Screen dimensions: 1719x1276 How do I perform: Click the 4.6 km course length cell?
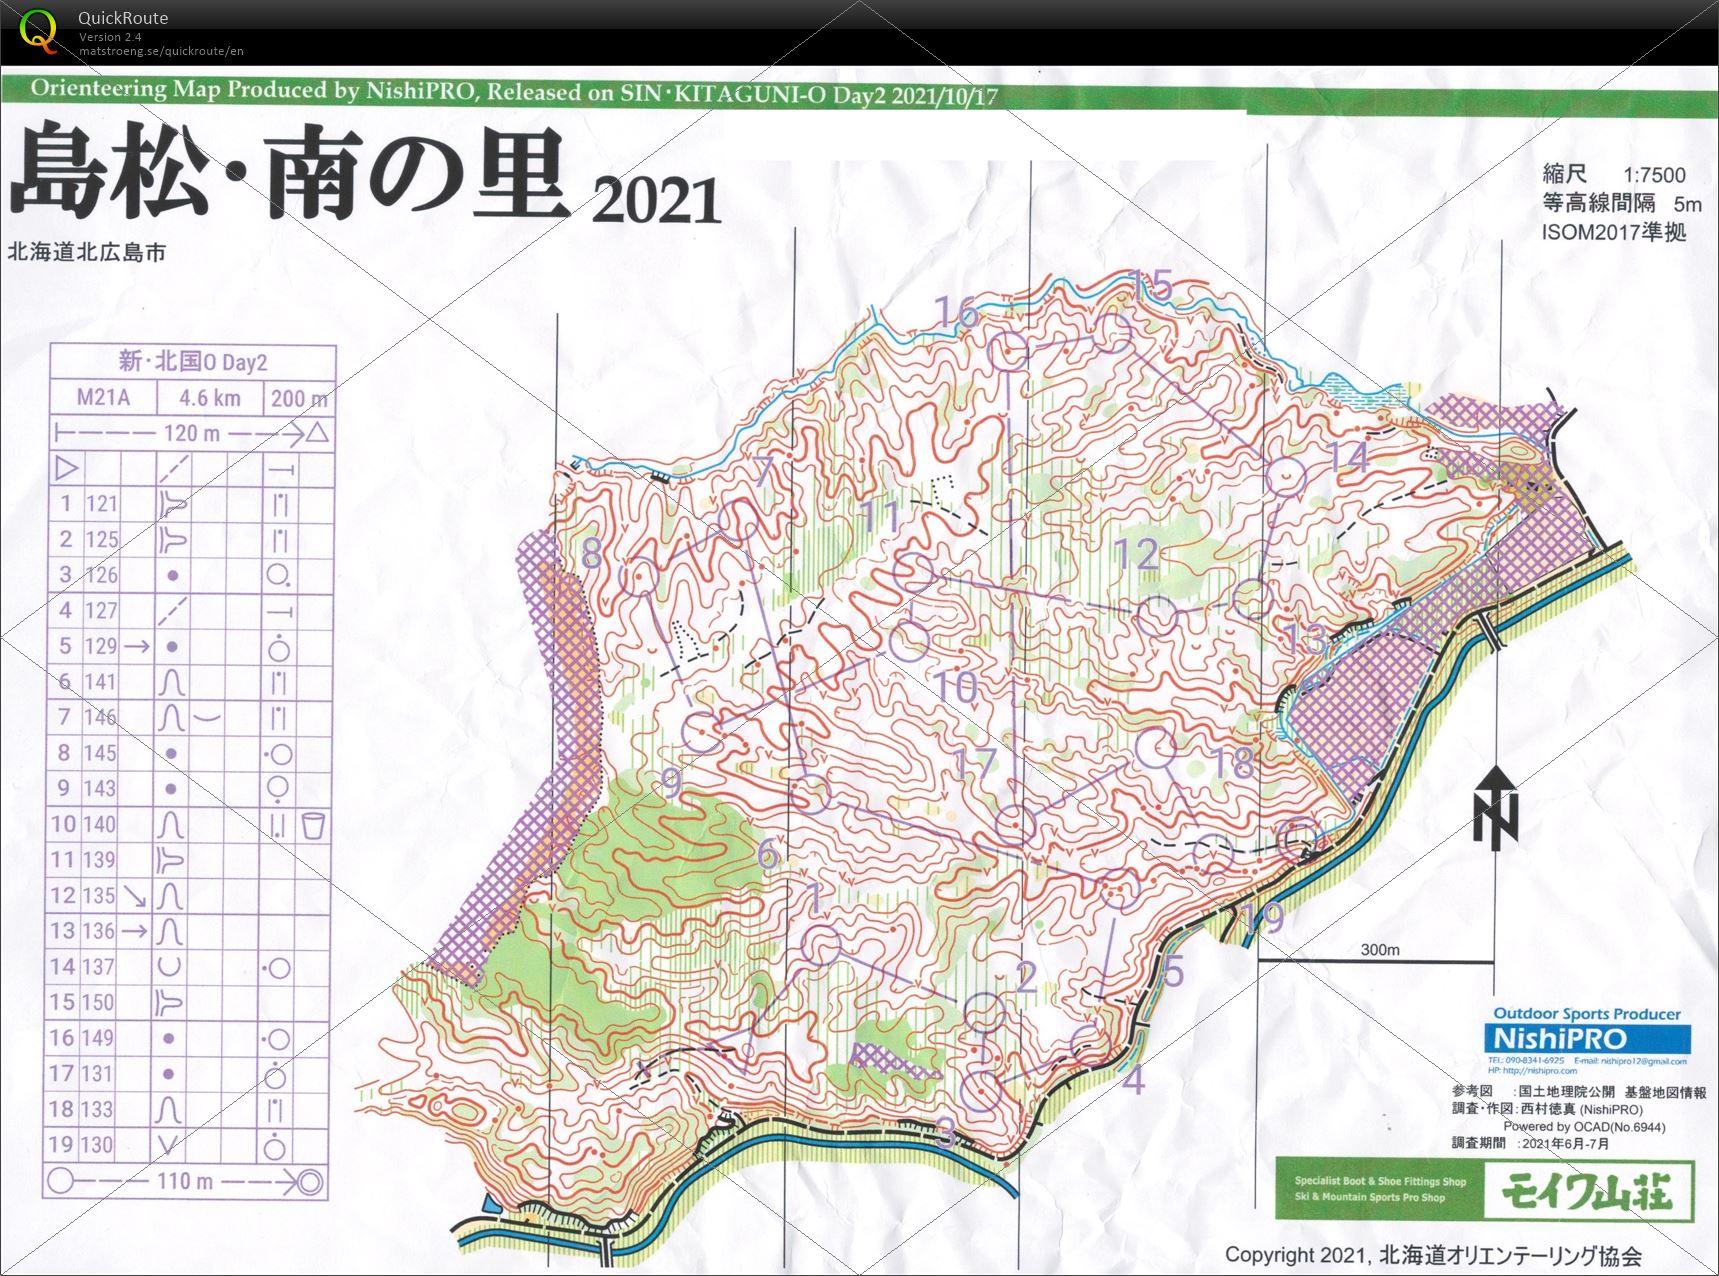(x=209, y=398)
